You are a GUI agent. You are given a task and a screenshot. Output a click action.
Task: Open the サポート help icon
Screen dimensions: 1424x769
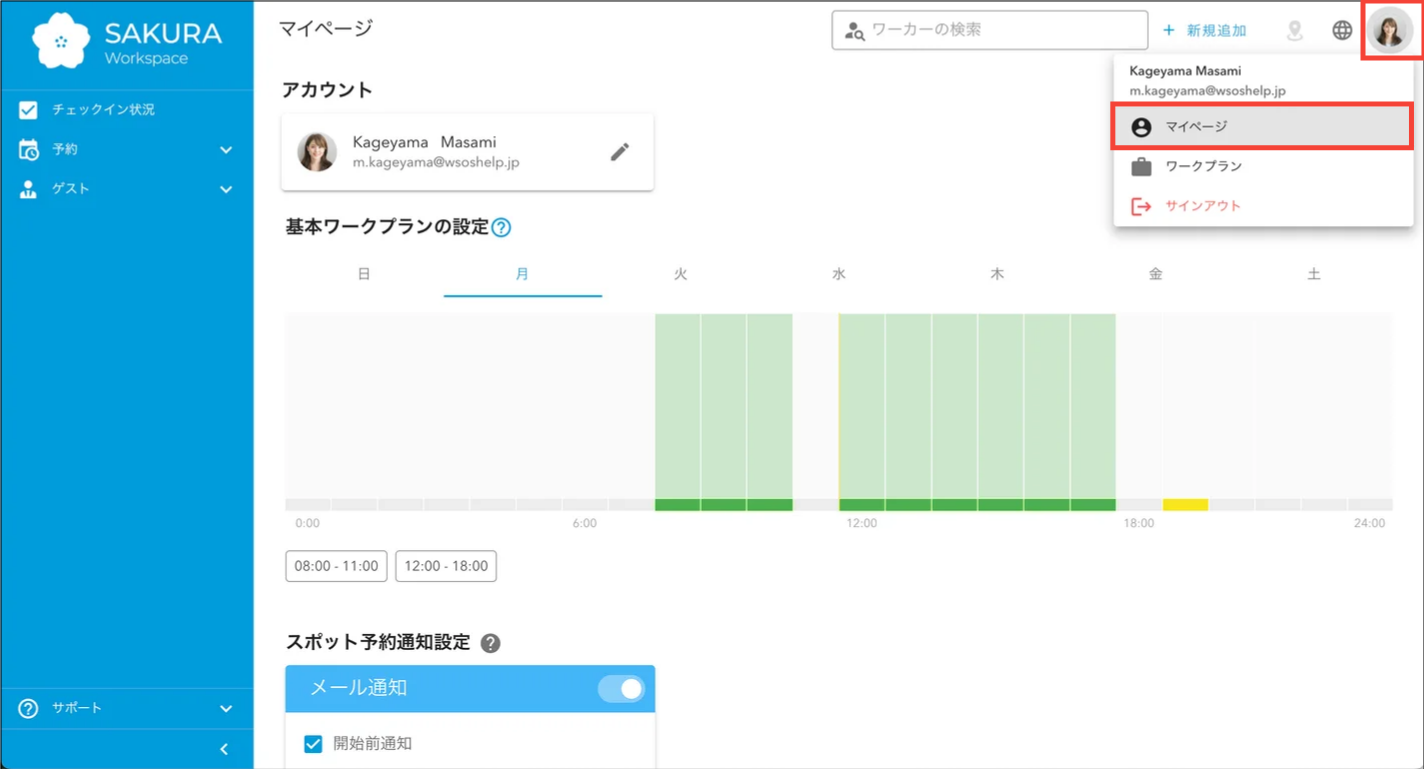tap(29, 708)
